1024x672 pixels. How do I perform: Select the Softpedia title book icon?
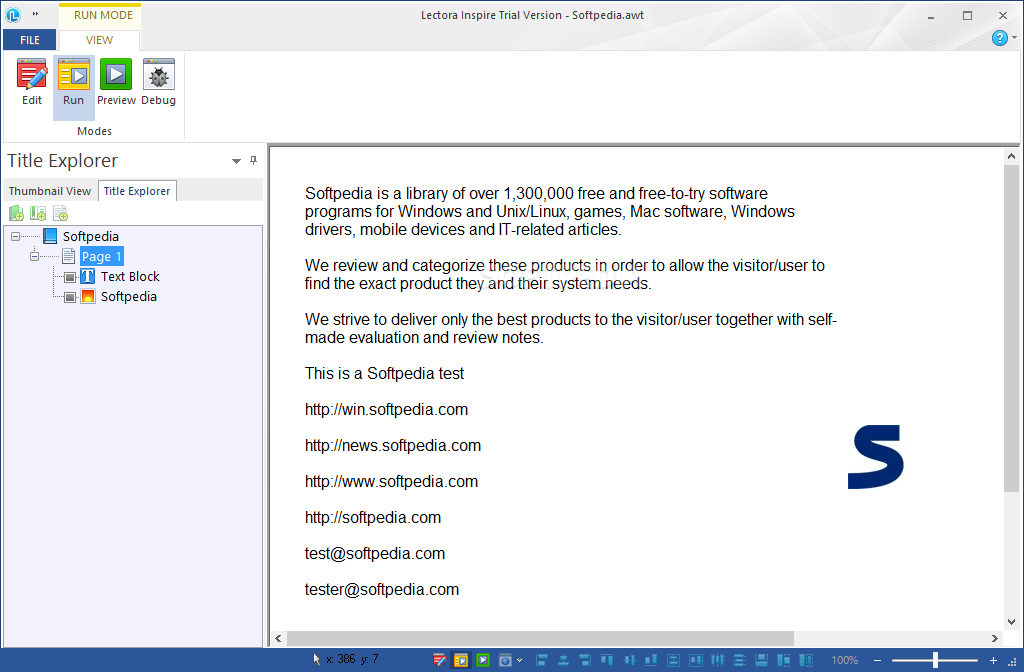(50, 236)
